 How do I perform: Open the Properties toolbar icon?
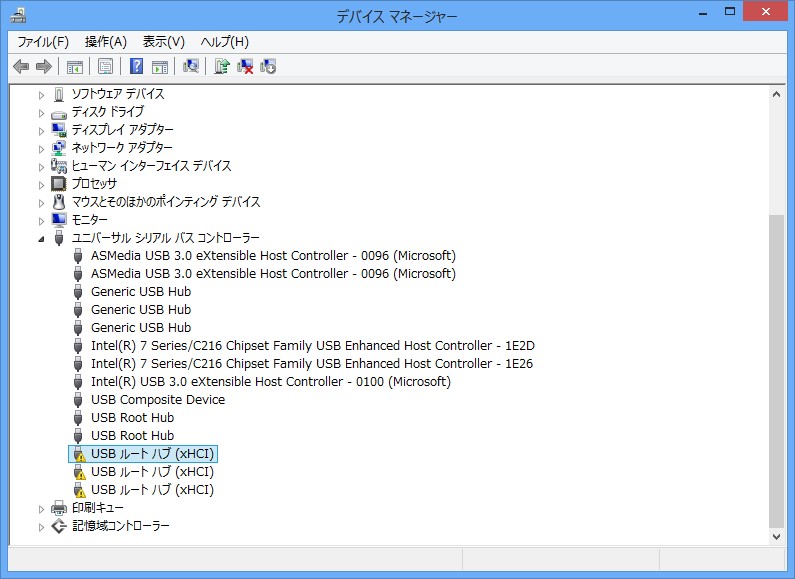[x=105, y=66]
